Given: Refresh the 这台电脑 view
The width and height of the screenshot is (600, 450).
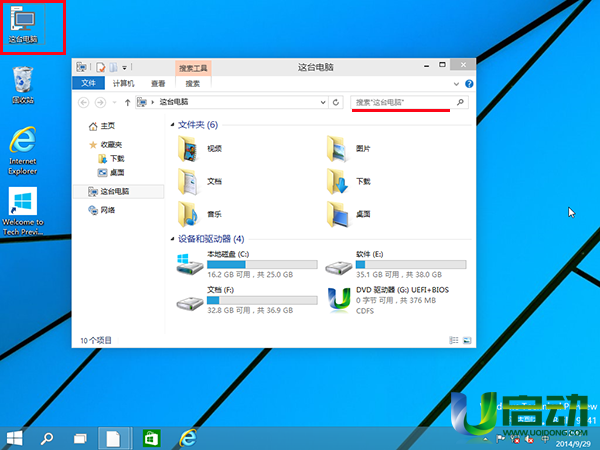Looking at the screenshot, I should click(336, 102).
